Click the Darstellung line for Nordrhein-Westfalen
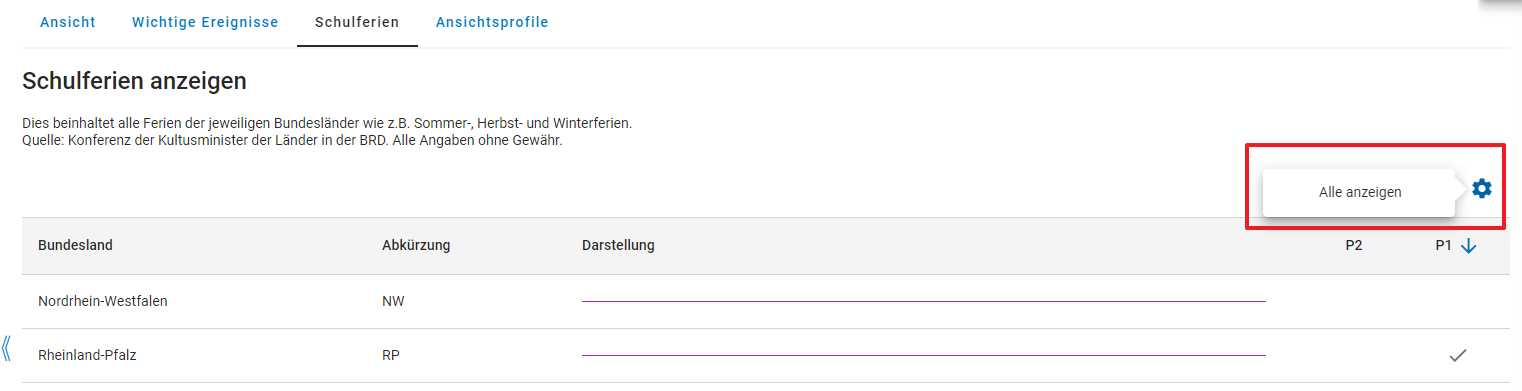This screenshot has height=391, width=1522. (924, 301)
